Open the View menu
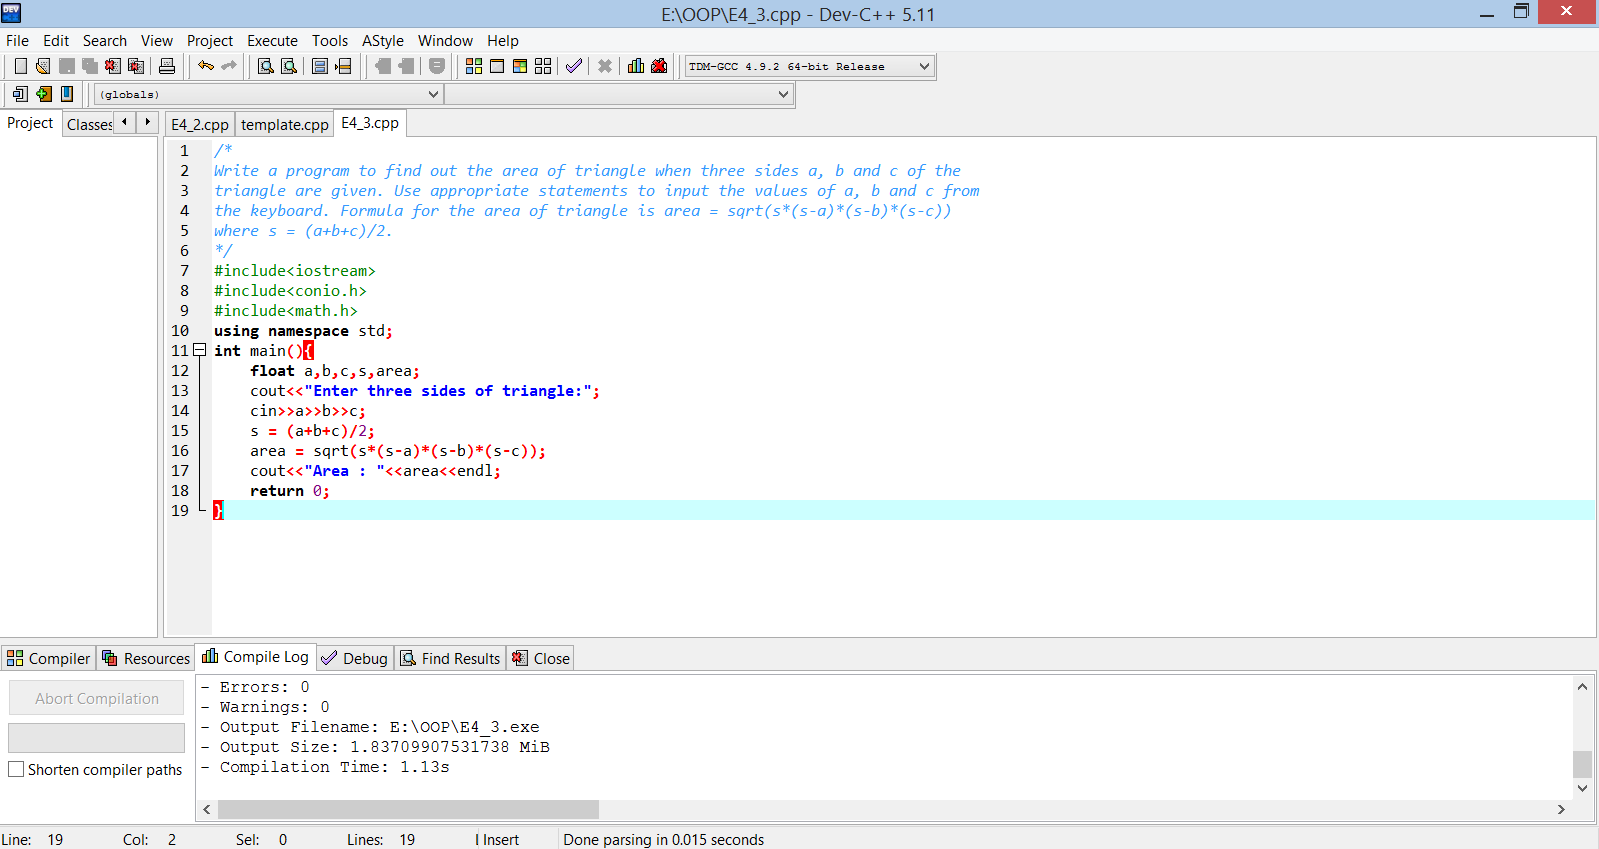Viewport: 1599px width, 849px height. tap(157, 41)
